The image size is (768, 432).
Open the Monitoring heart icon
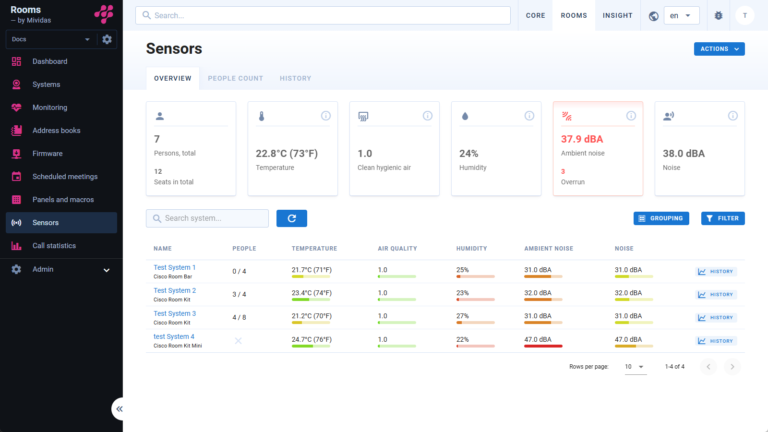point(16,107)
